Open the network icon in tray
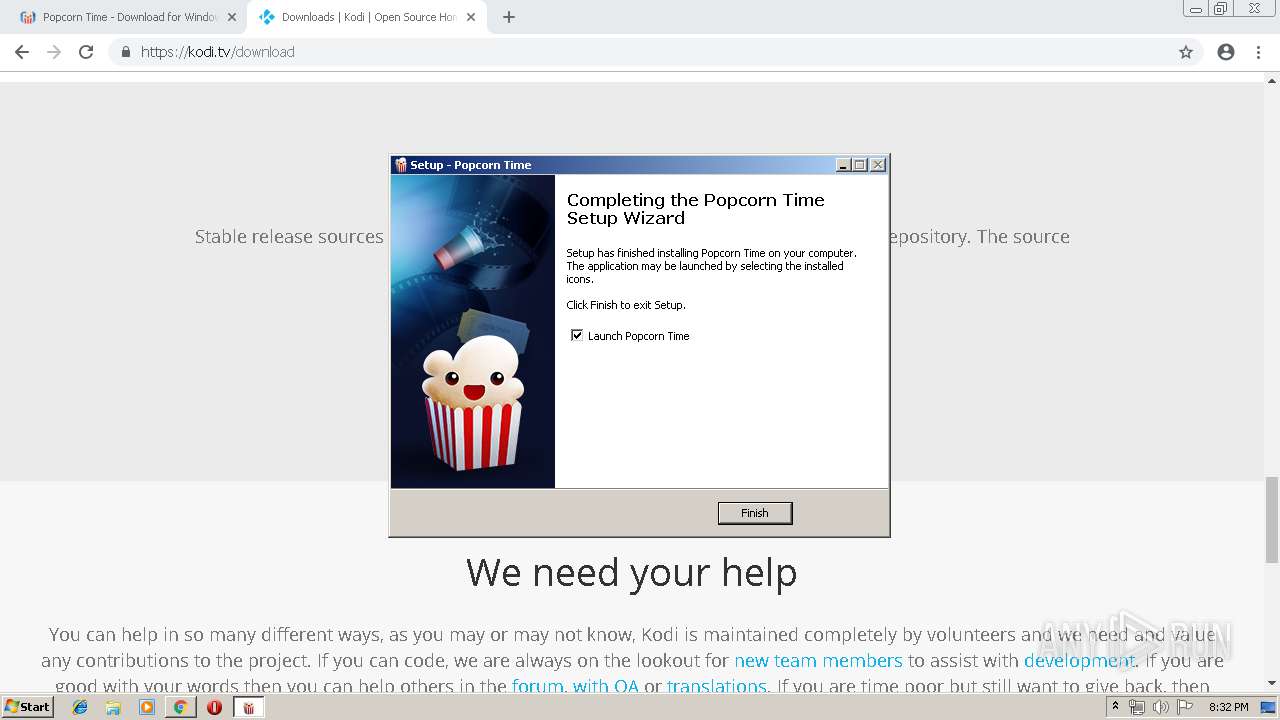This screenshot has width=1280, height=720. click(1137, 707)
